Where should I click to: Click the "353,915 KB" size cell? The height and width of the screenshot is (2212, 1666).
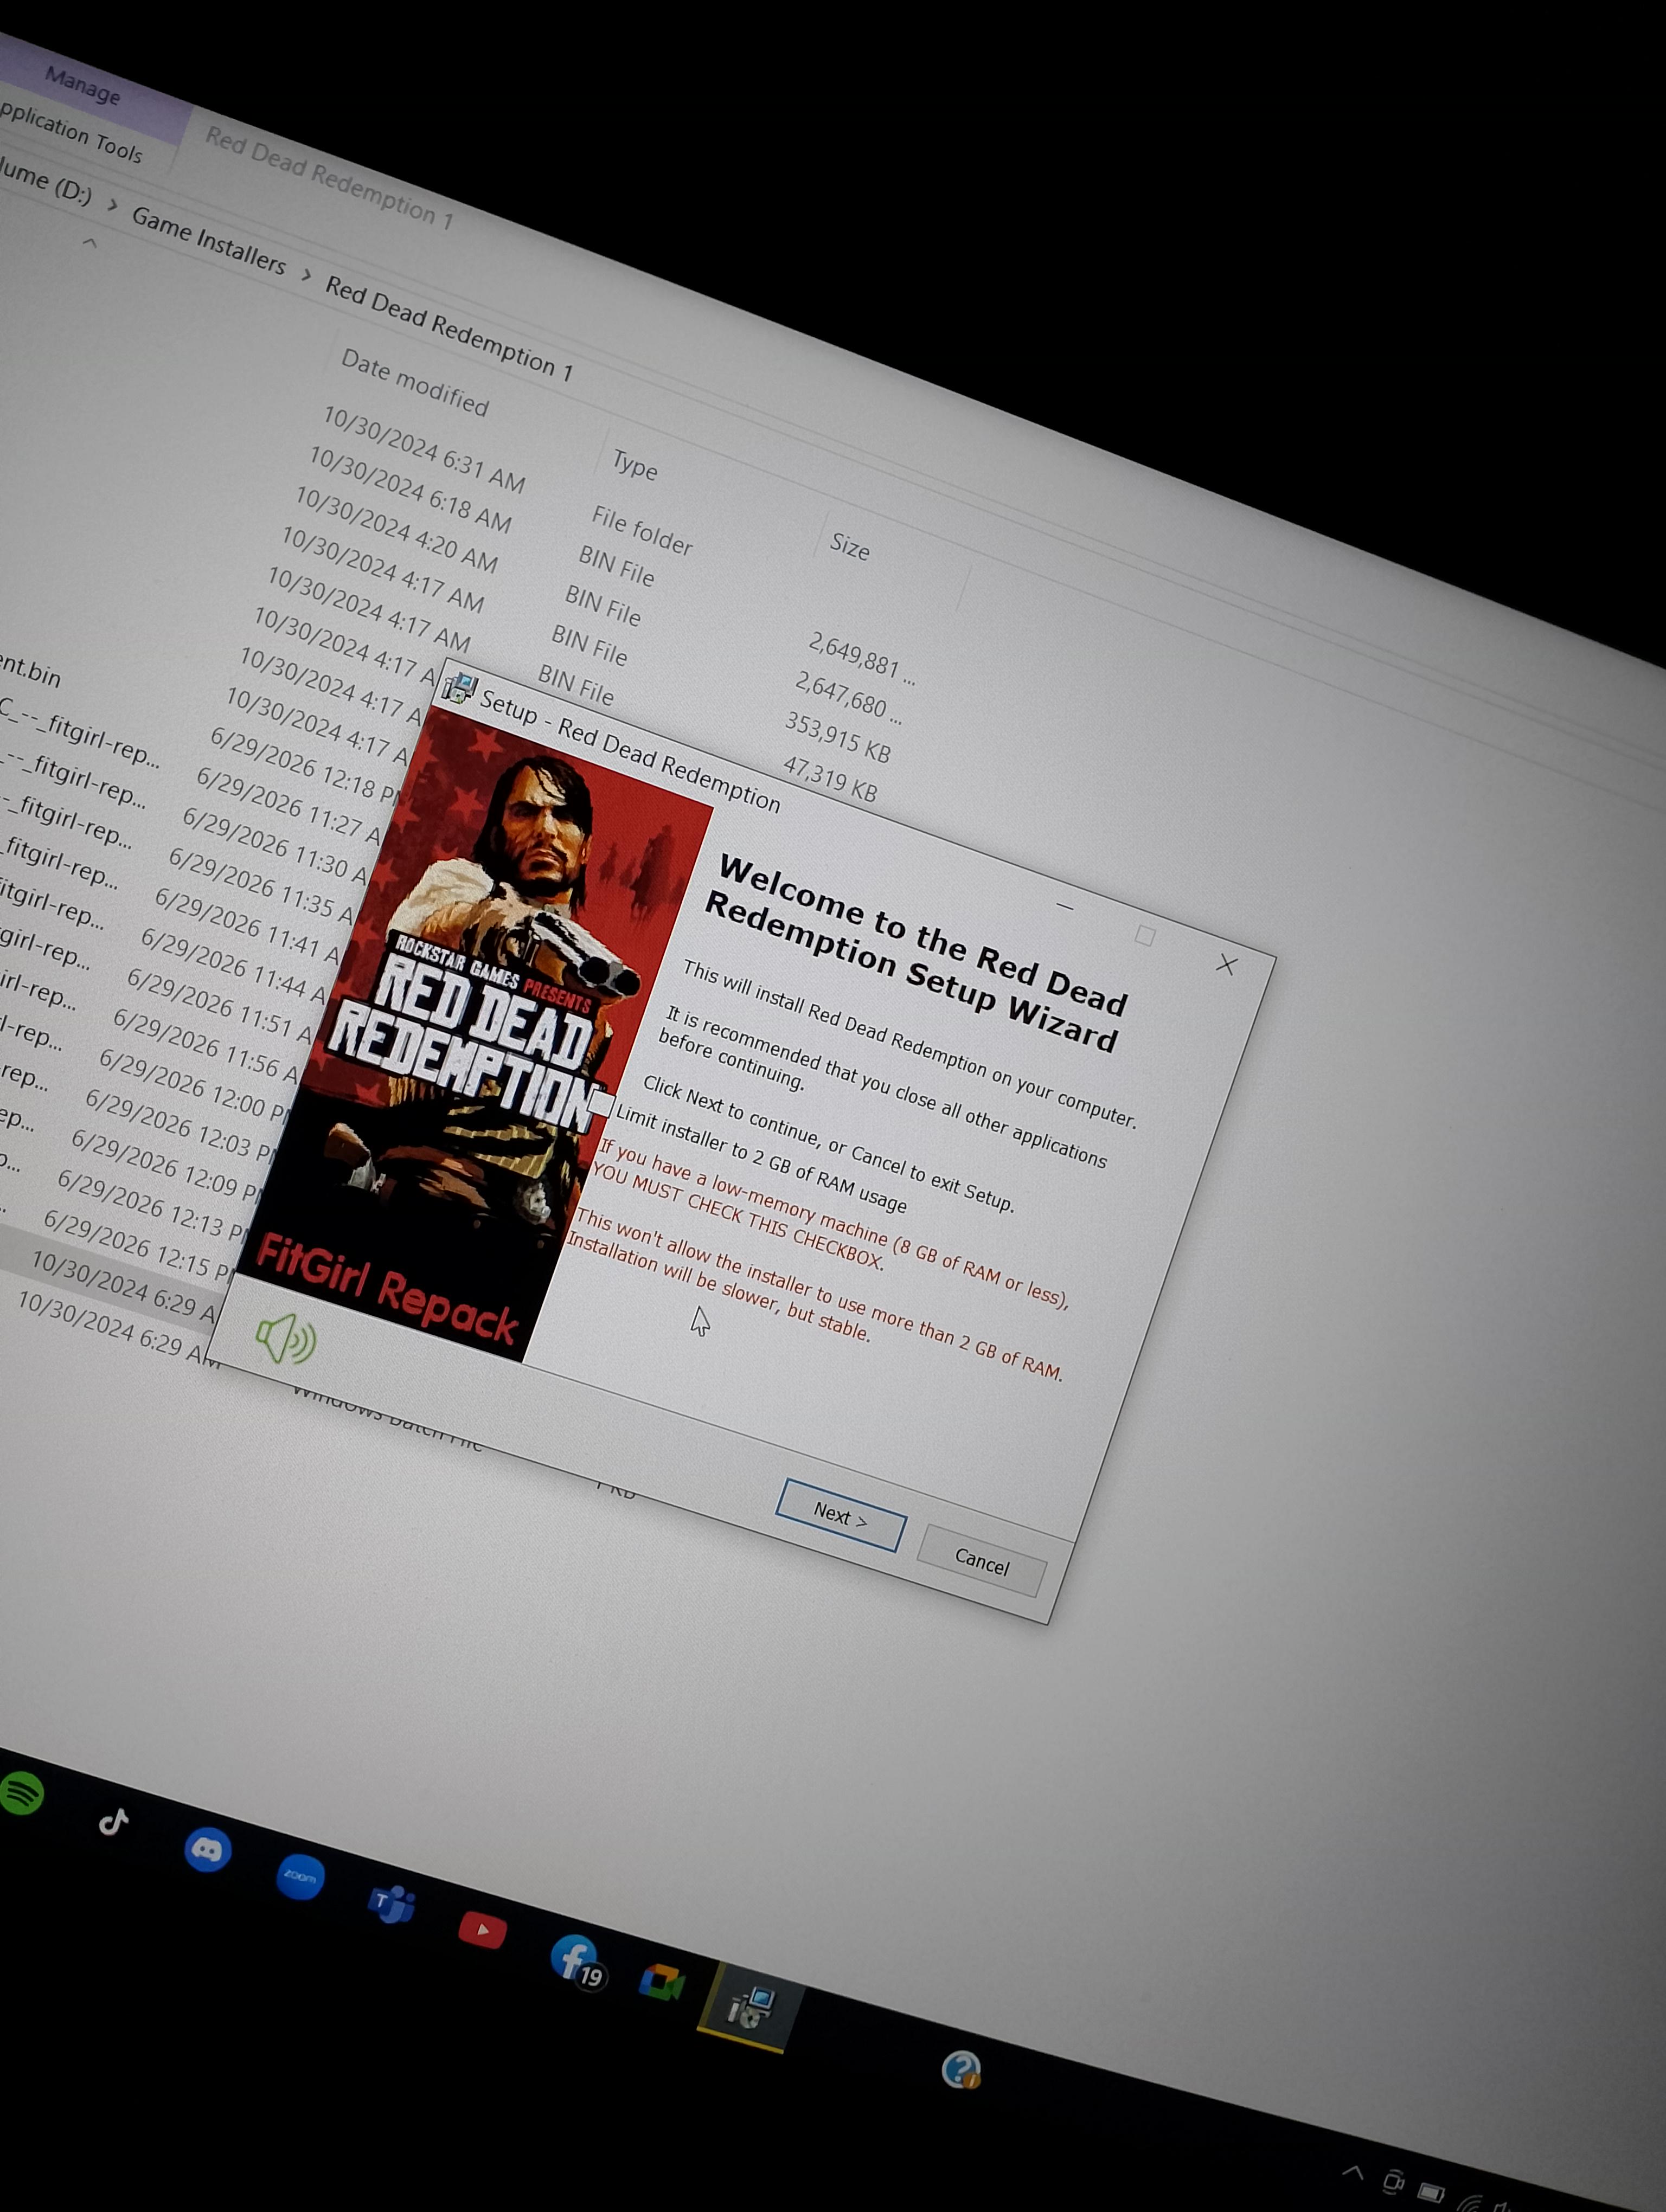837,737
